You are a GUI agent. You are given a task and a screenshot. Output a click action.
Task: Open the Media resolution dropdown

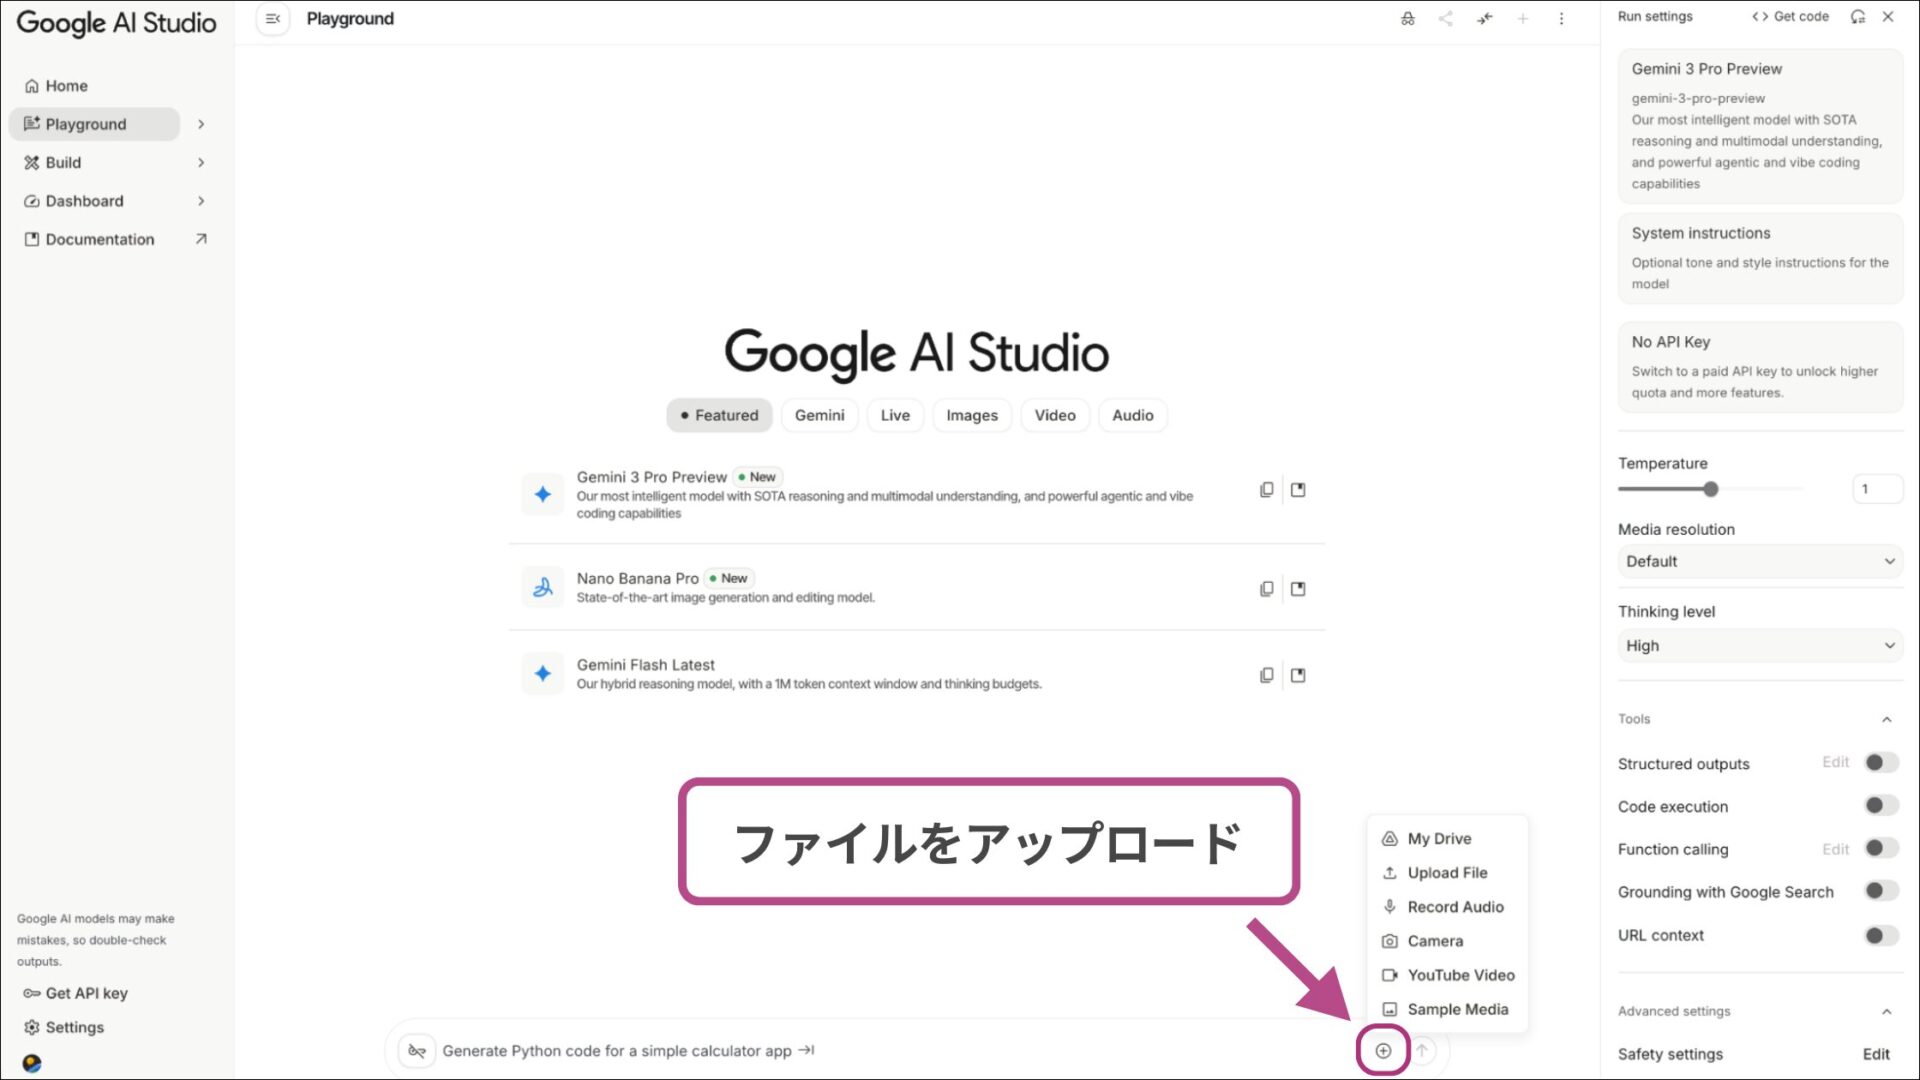[1759, 561]
